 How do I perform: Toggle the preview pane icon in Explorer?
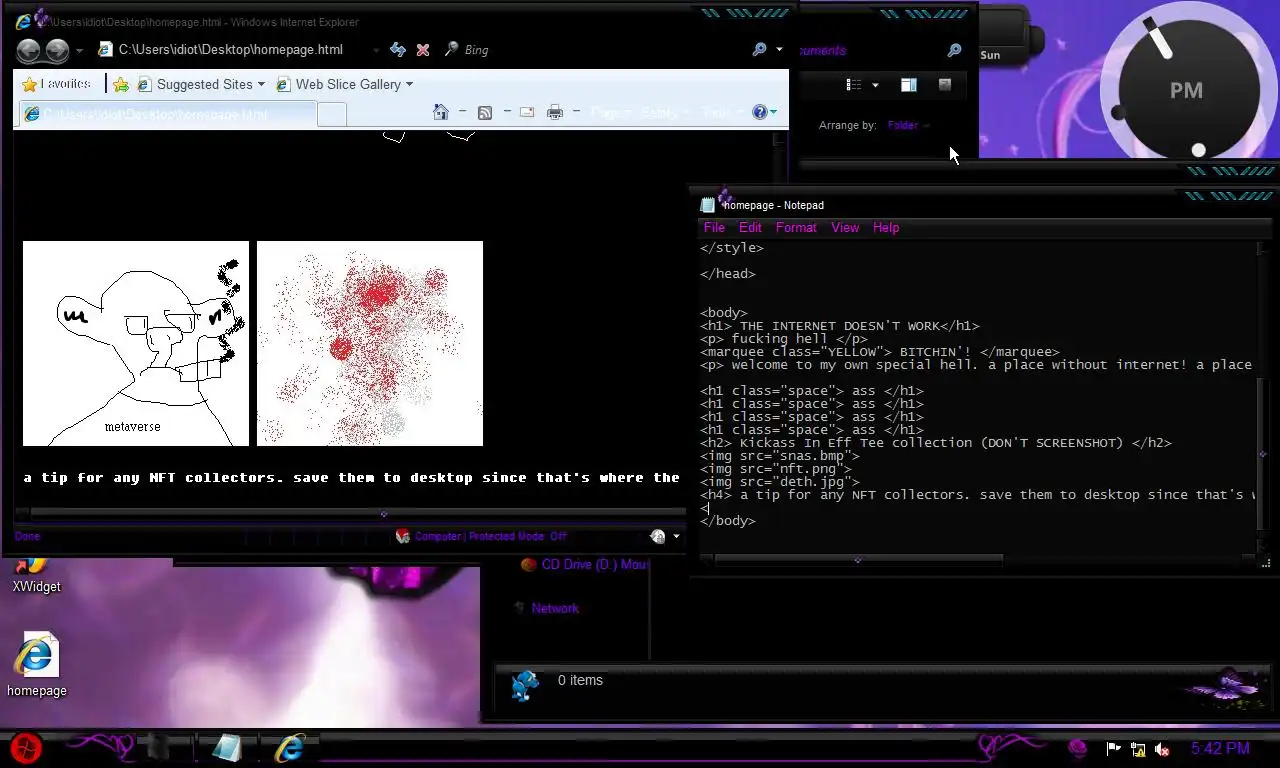[908, 85]
